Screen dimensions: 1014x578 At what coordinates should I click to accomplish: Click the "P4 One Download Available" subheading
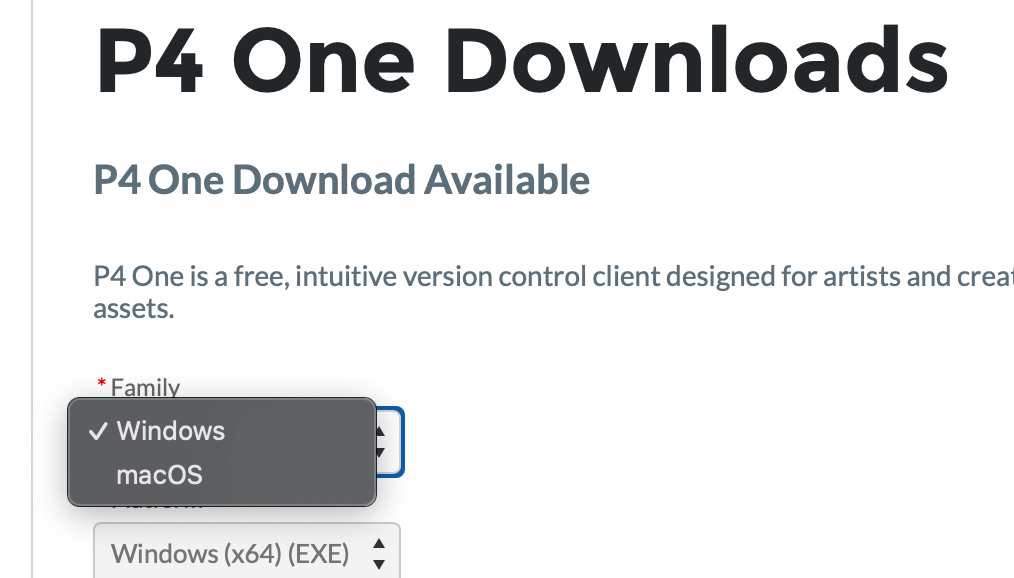coord(341,180)
